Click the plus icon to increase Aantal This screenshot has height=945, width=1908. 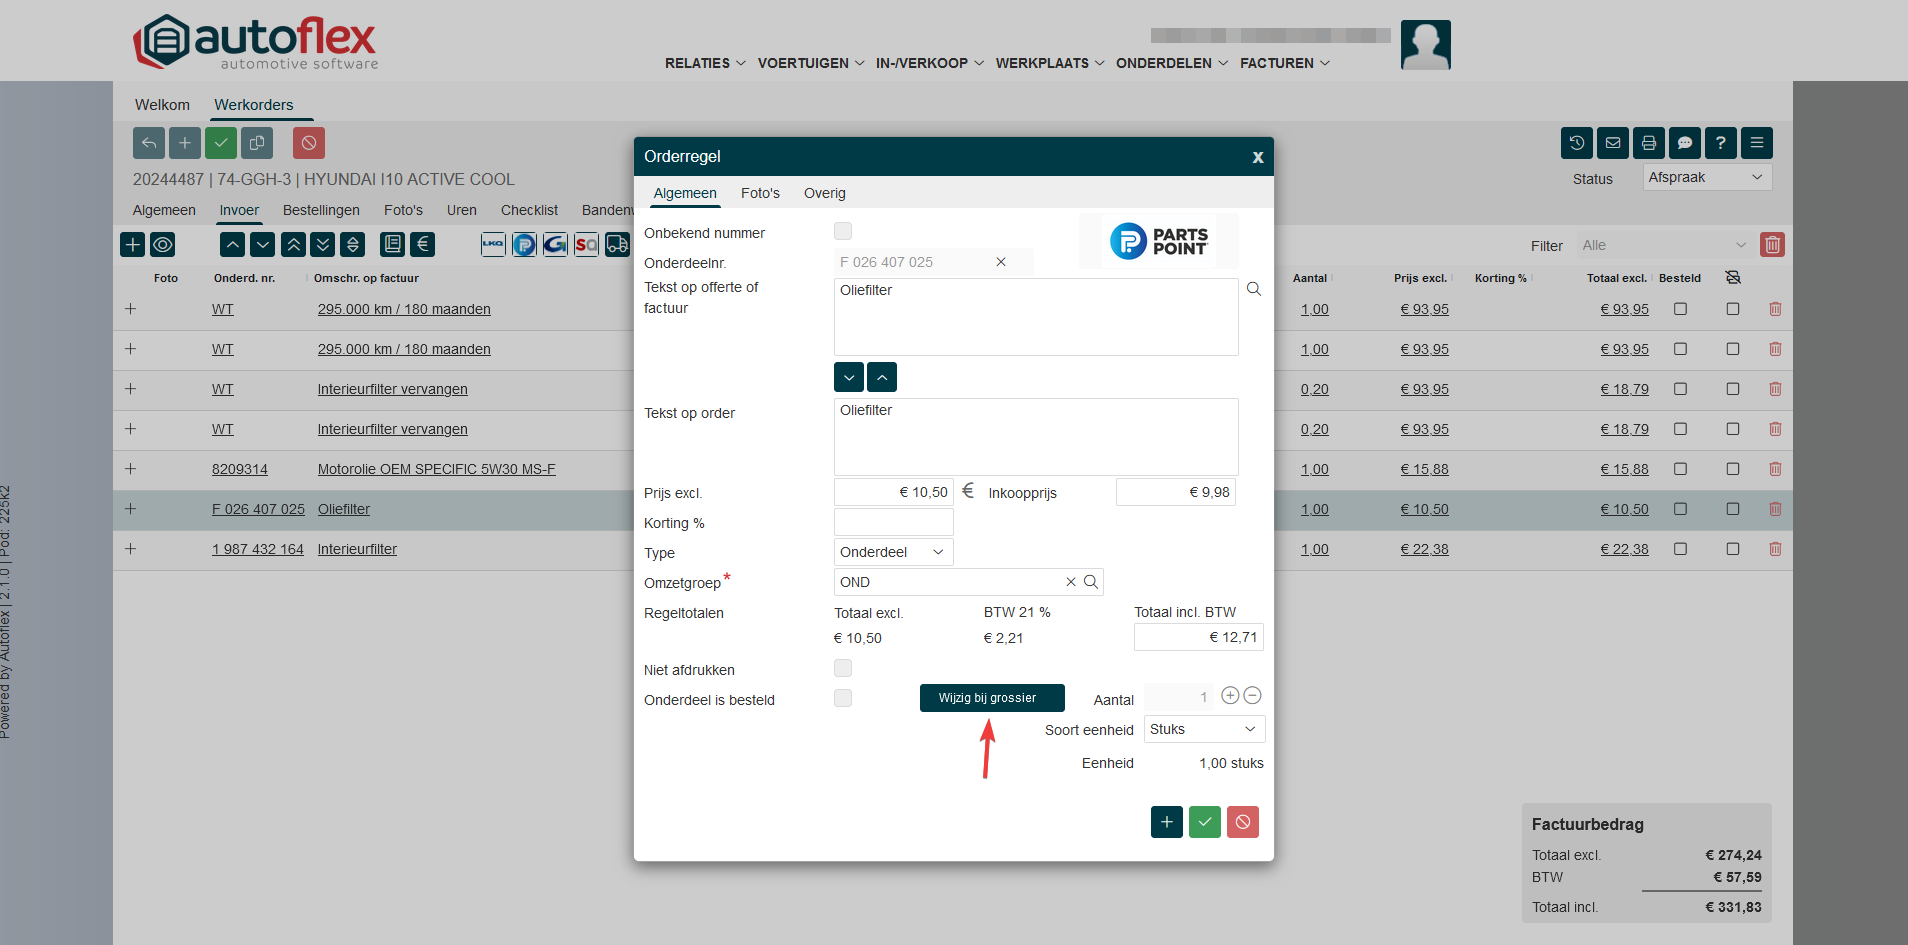[1230, 696]
